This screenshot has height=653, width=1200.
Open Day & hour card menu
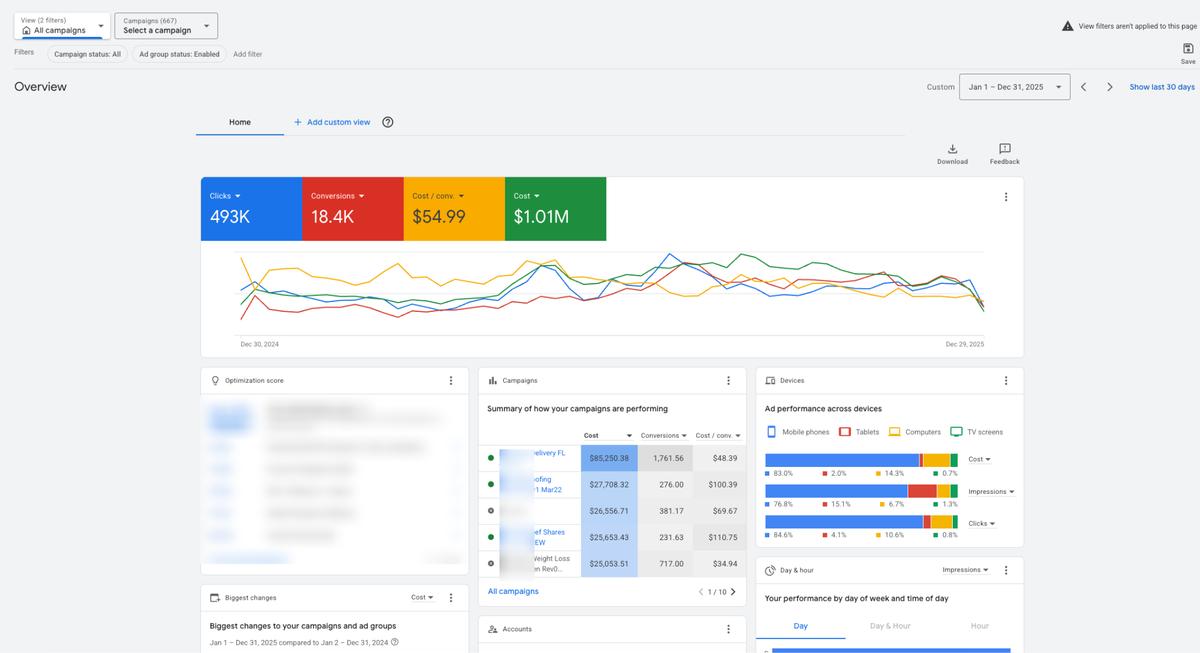(x=1006, y=570)
